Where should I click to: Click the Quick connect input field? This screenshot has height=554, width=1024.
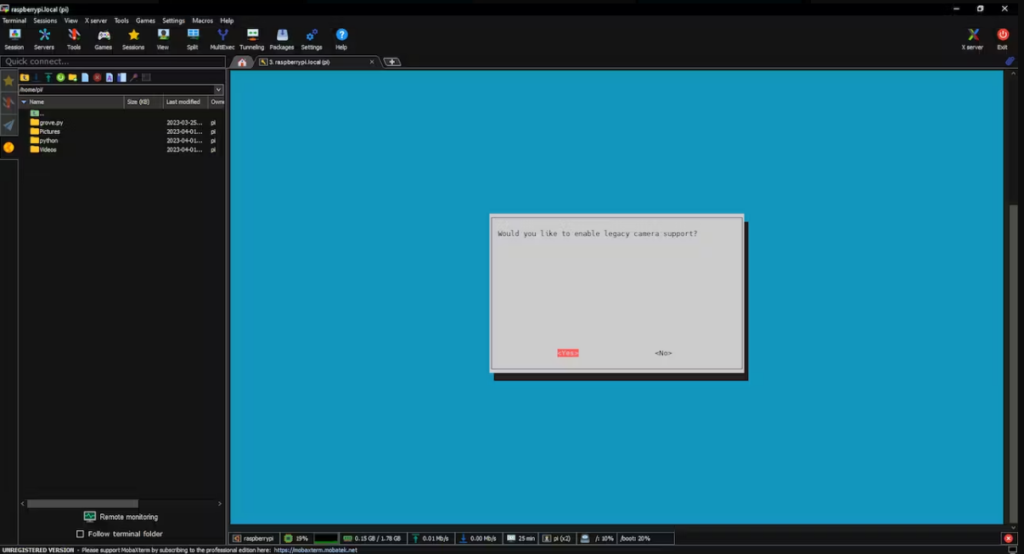110,61
